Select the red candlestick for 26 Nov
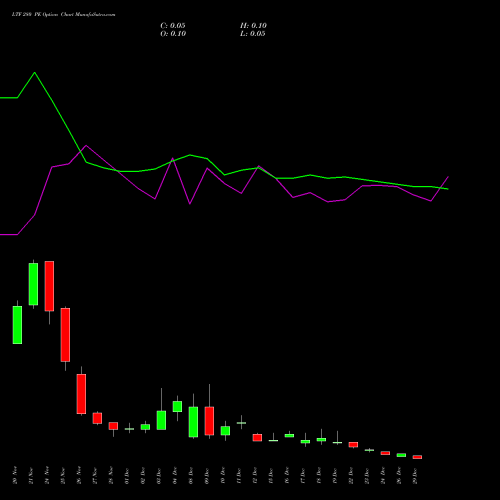The height and width of the screenshot is (500, 500). point(81,394)
